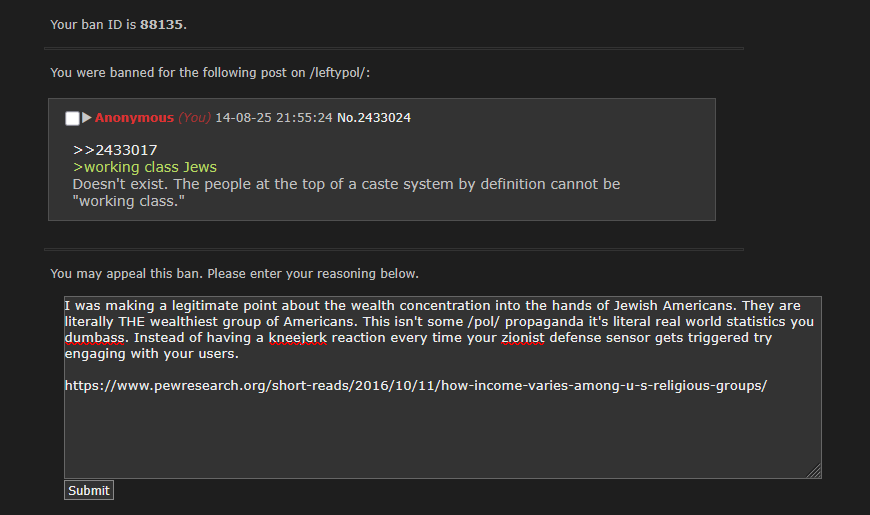
Task: Click the Submit button
Action: click(x=89, y=491)
